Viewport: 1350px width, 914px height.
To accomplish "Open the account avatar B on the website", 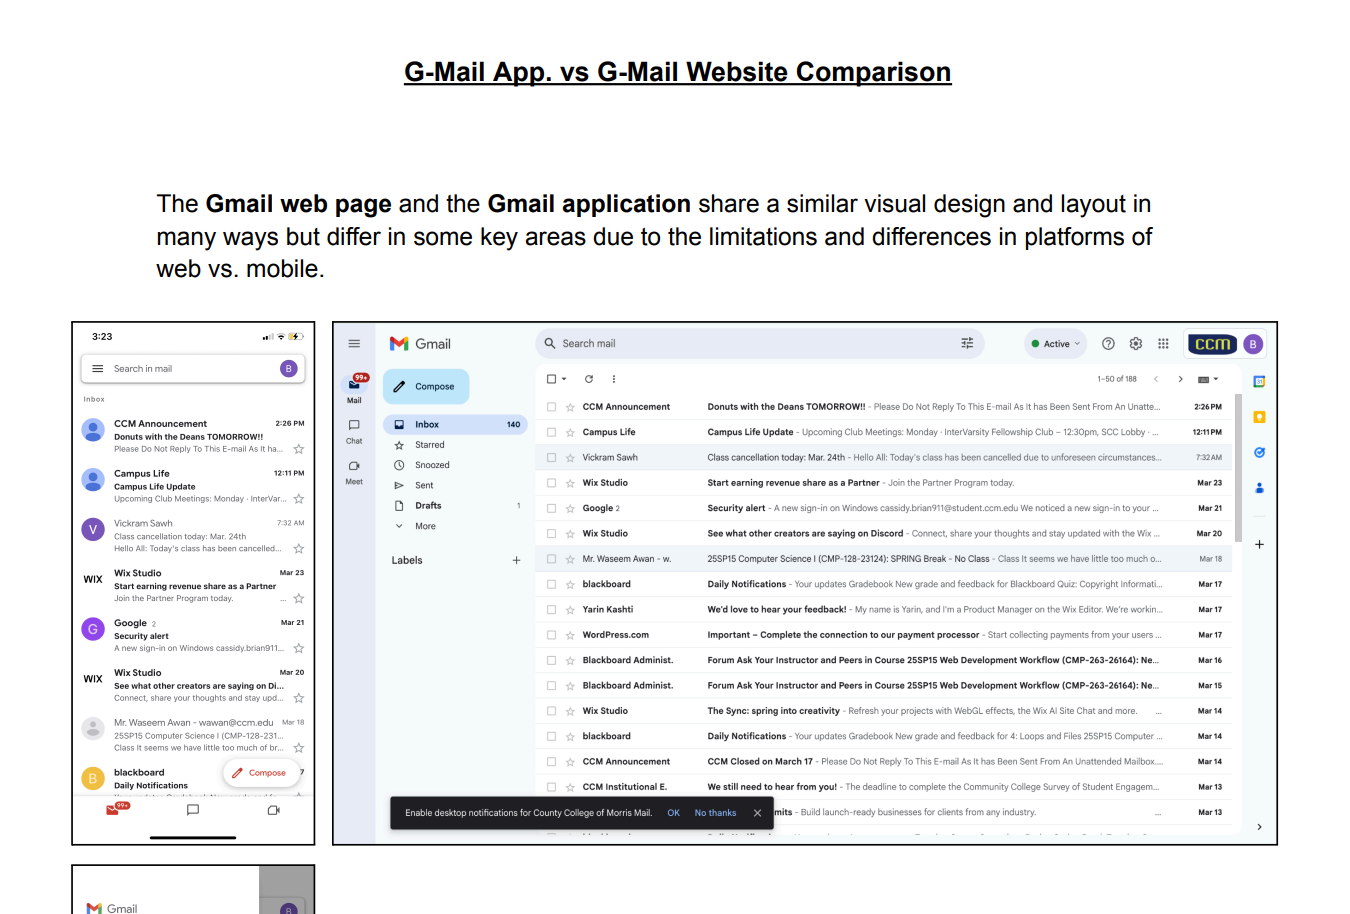I will [x=1253, y=344].
